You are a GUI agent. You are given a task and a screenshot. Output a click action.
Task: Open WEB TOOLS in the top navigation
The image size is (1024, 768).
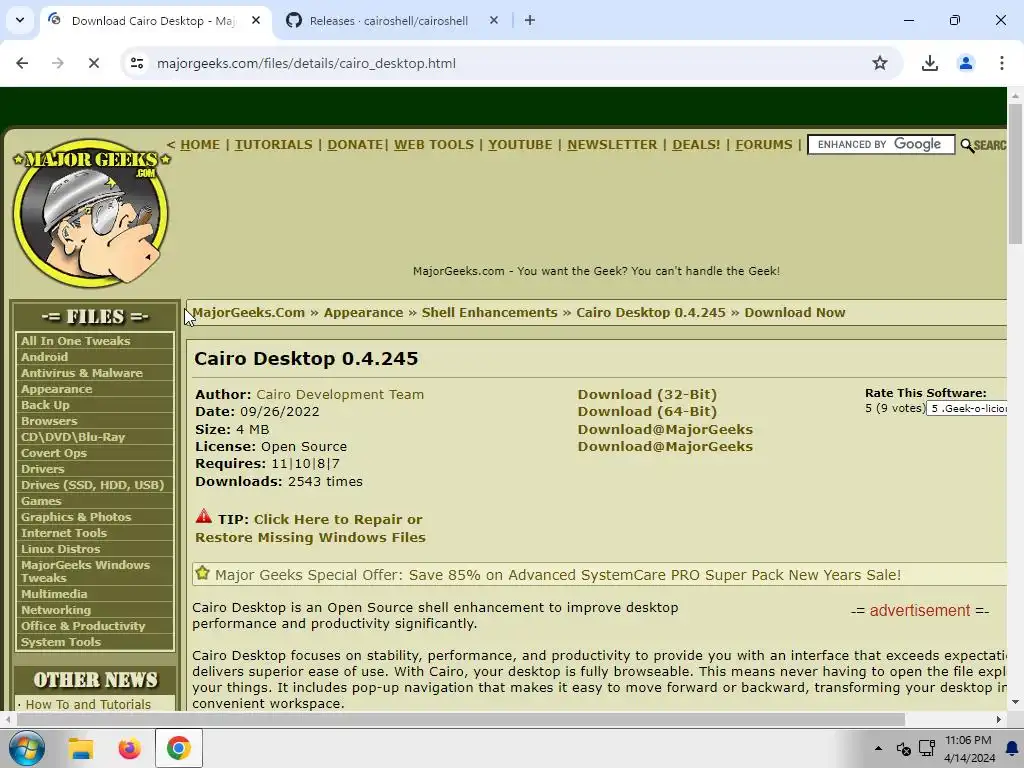point(434,144)
